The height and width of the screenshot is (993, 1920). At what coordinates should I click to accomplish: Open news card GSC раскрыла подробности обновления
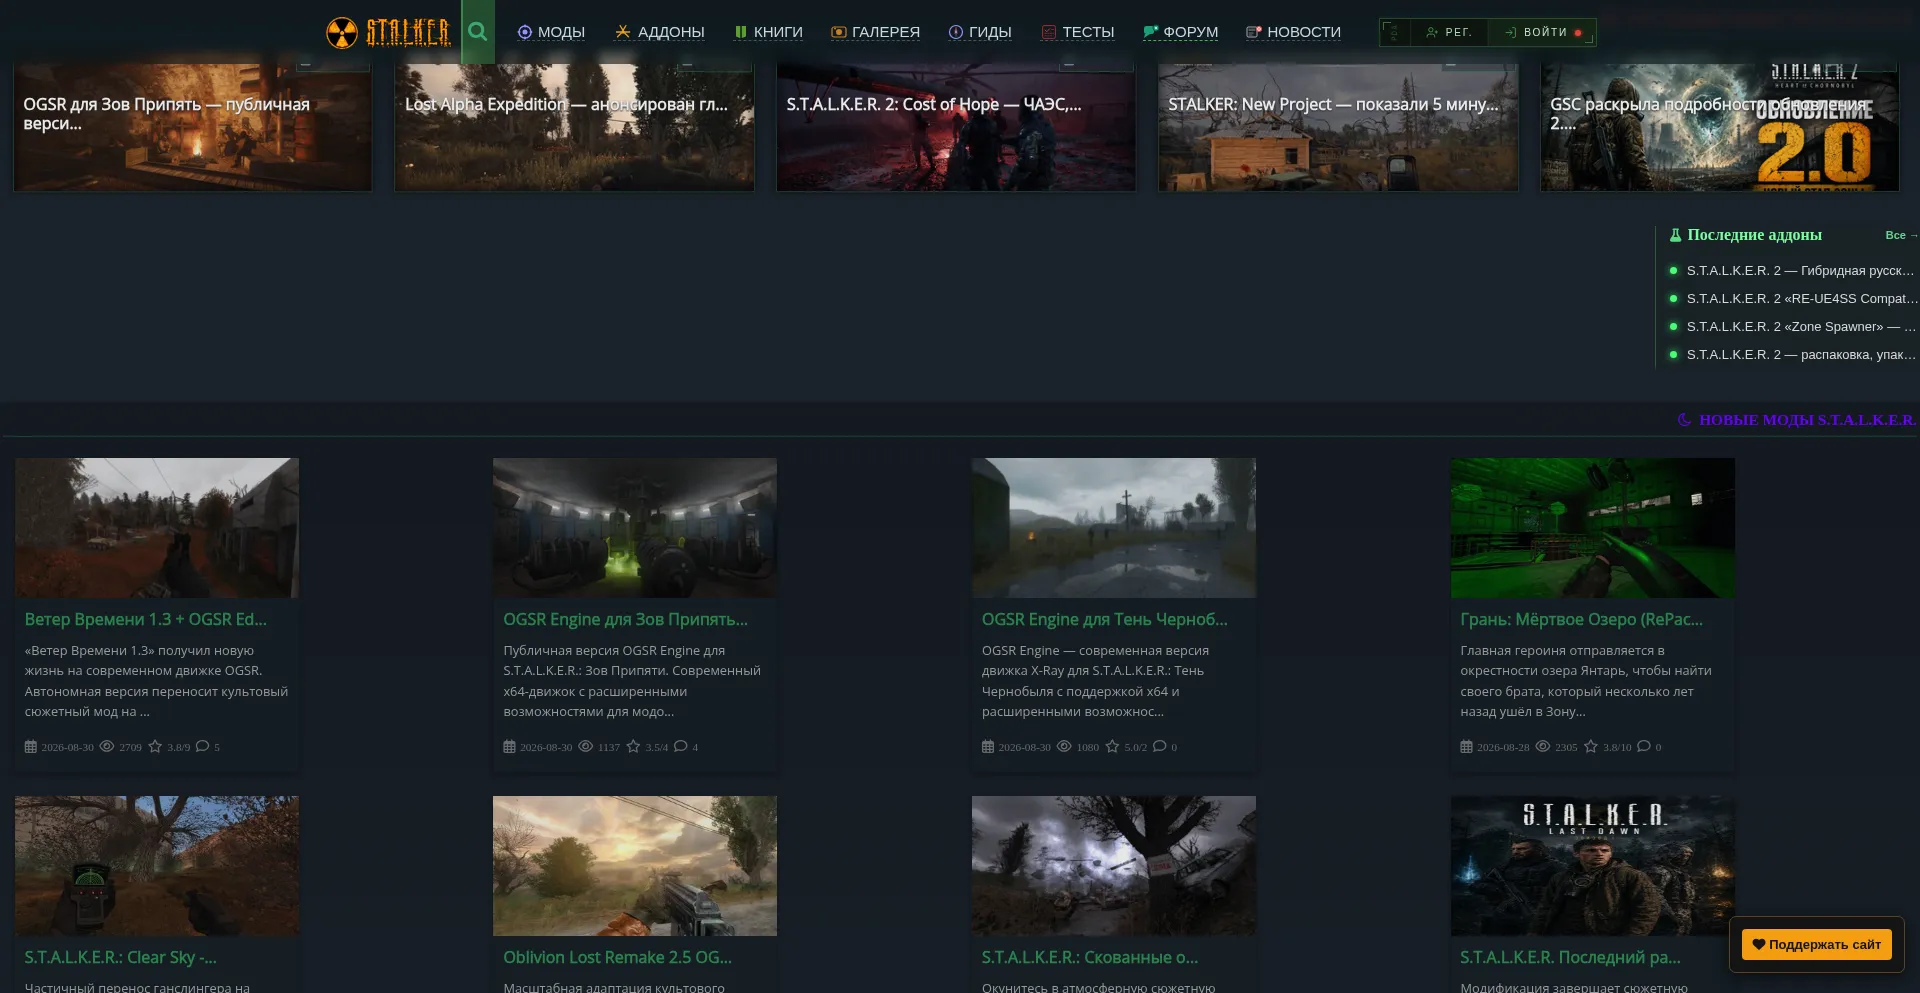coord(1719,127)
